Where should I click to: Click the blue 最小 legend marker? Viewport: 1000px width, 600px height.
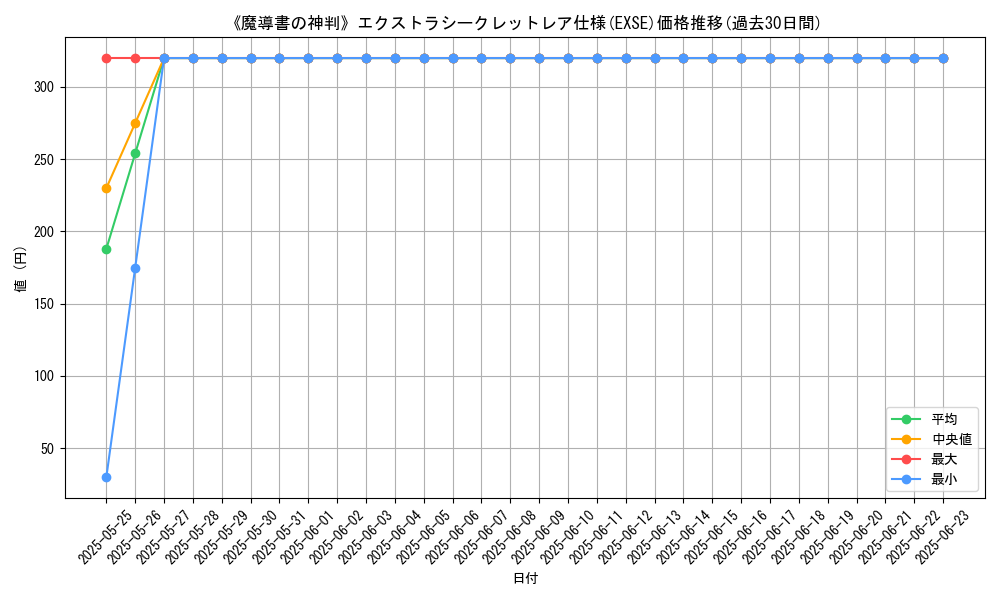(906, 479)
